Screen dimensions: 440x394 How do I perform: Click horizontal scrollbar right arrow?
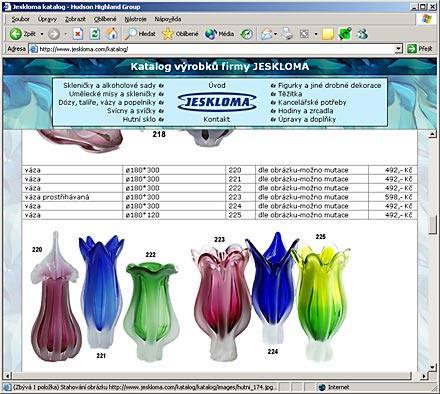pyautogui.click(x=424, y=376)
